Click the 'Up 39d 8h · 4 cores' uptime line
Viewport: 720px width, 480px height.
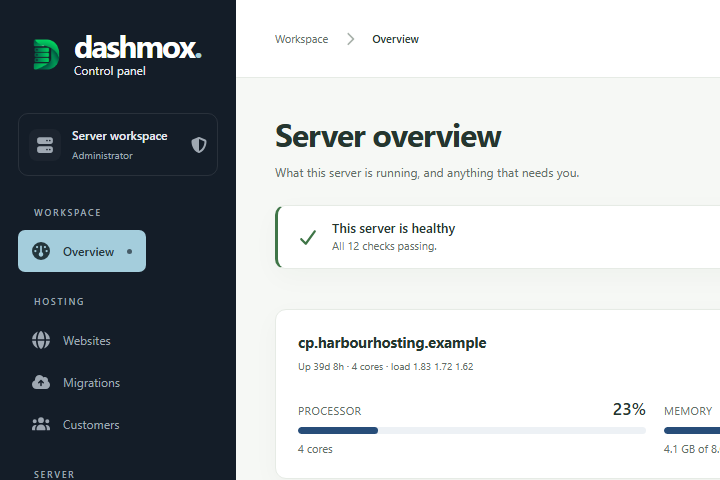pyautogui.click(x=340, y=367)
